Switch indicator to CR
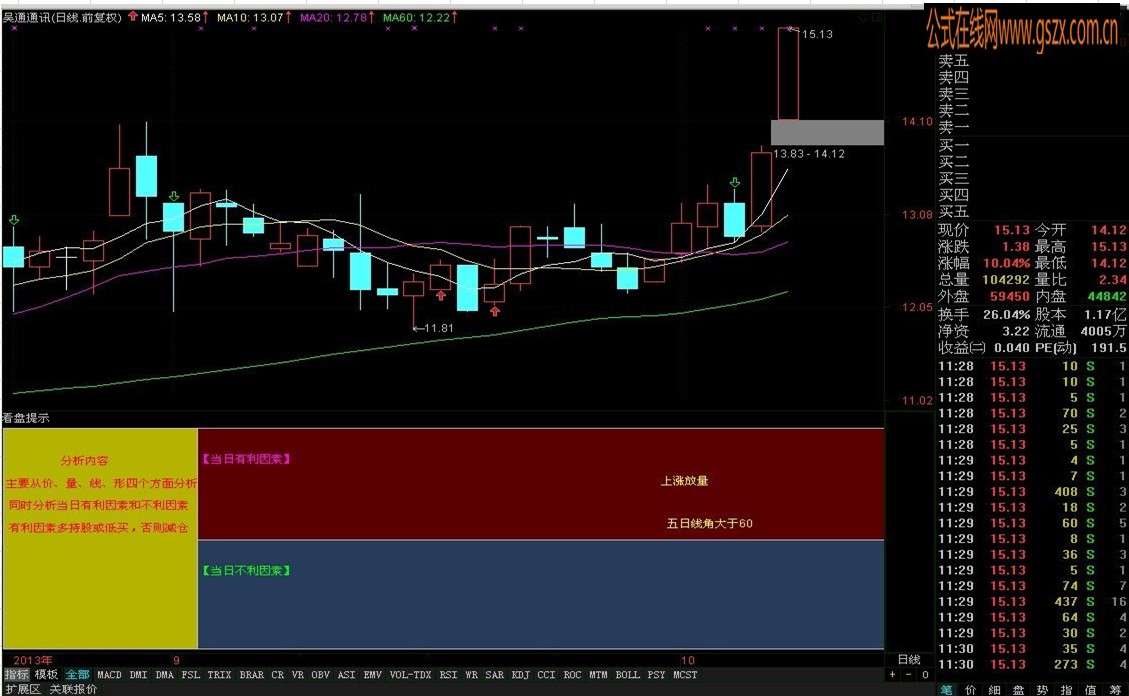1129x696 pixels. tap(278, 674)
